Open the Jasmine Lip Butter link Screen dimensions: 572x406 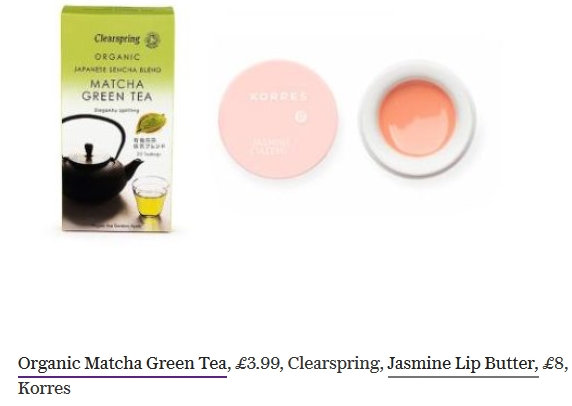[x=463, y=364]
